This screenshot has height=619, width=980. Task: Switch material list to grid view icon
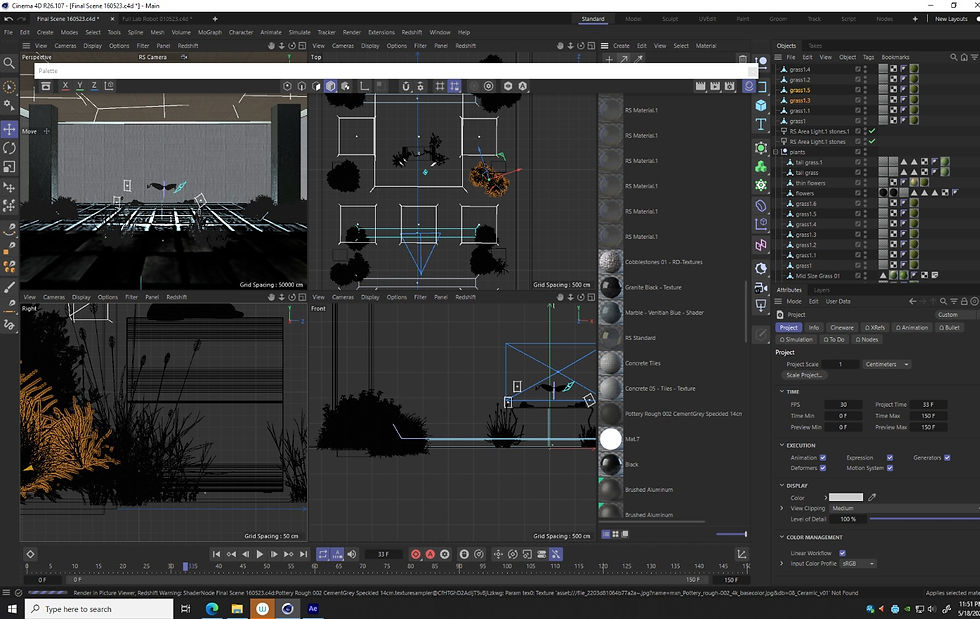tap(616, 534)
